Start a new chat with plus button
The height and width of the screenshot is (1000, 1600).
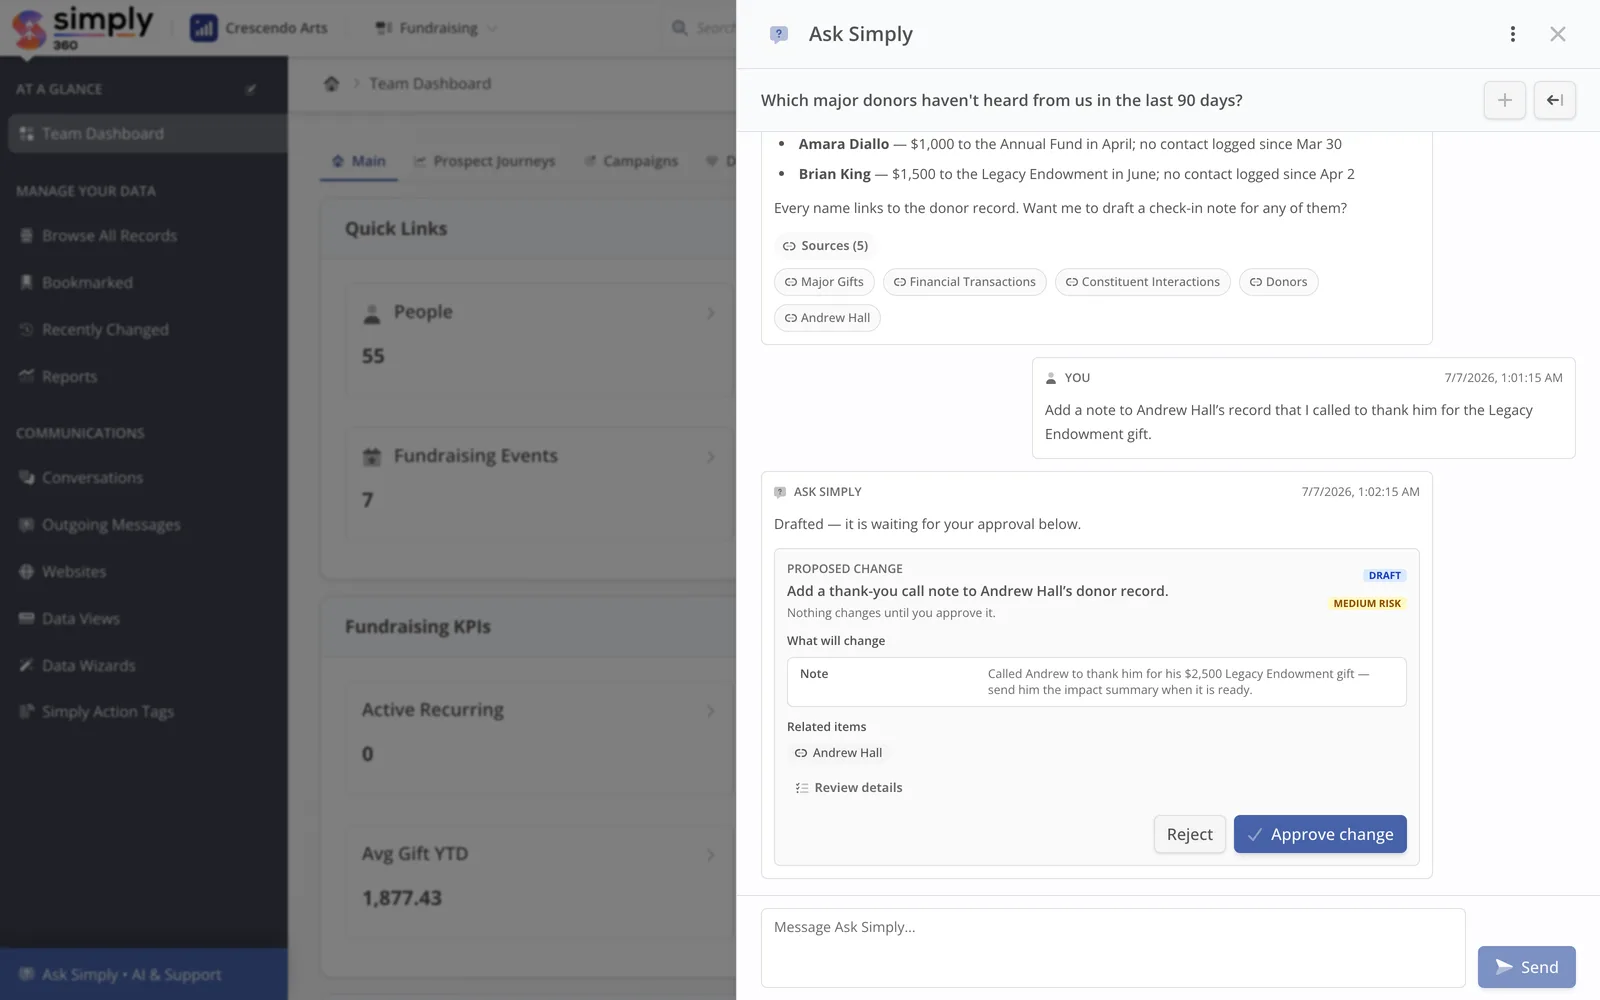coord(1504,100)
